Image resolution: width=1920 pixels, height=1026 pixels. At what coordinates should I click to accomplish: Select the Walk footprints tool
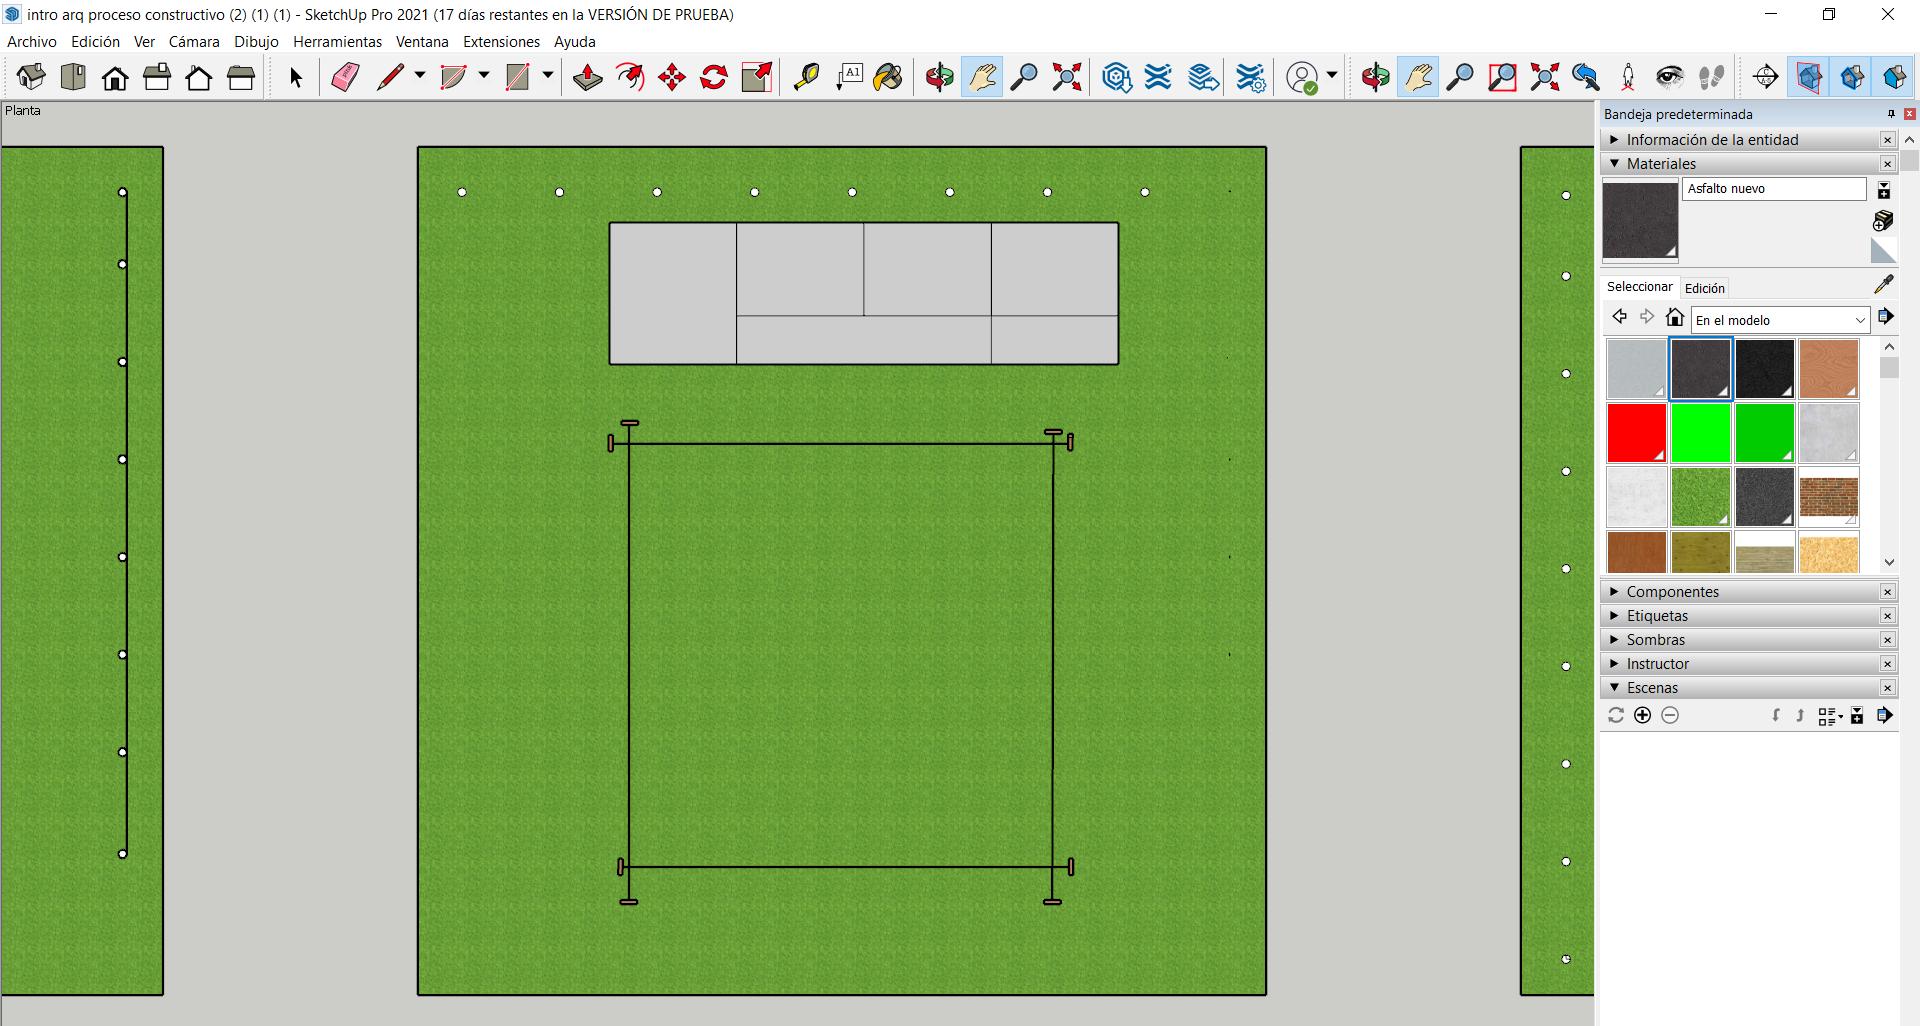coord(1711,77)
